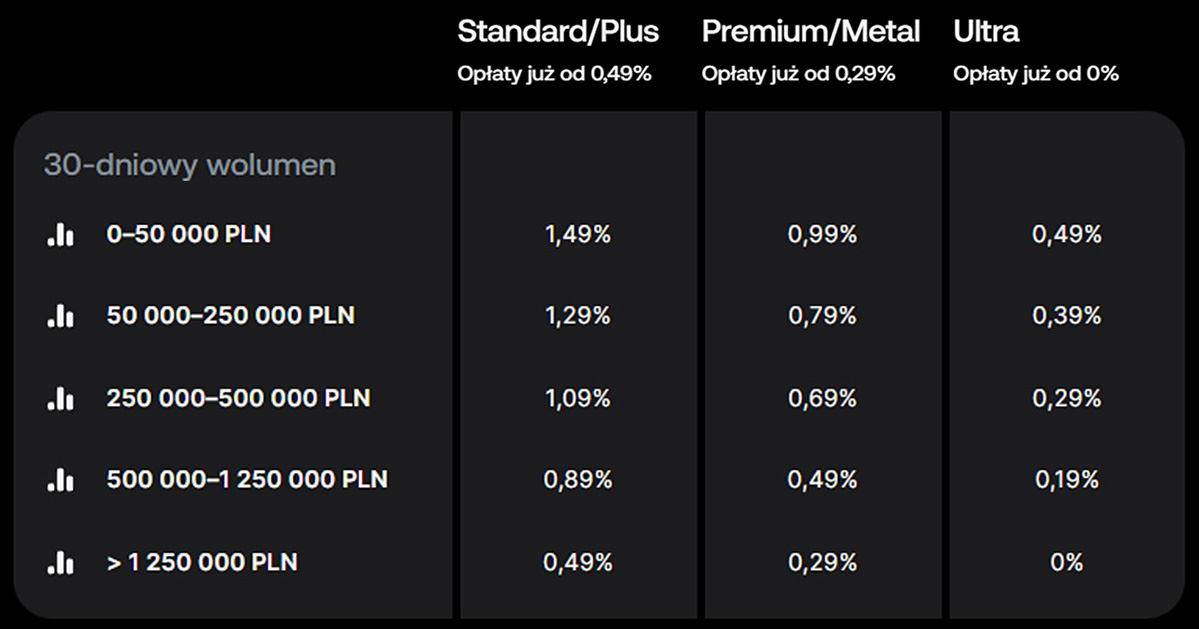Click the bar chart icon beside 250 000–500 000 PLN
This screenshot has width=1199, height=629.
[x=60, y=398]
